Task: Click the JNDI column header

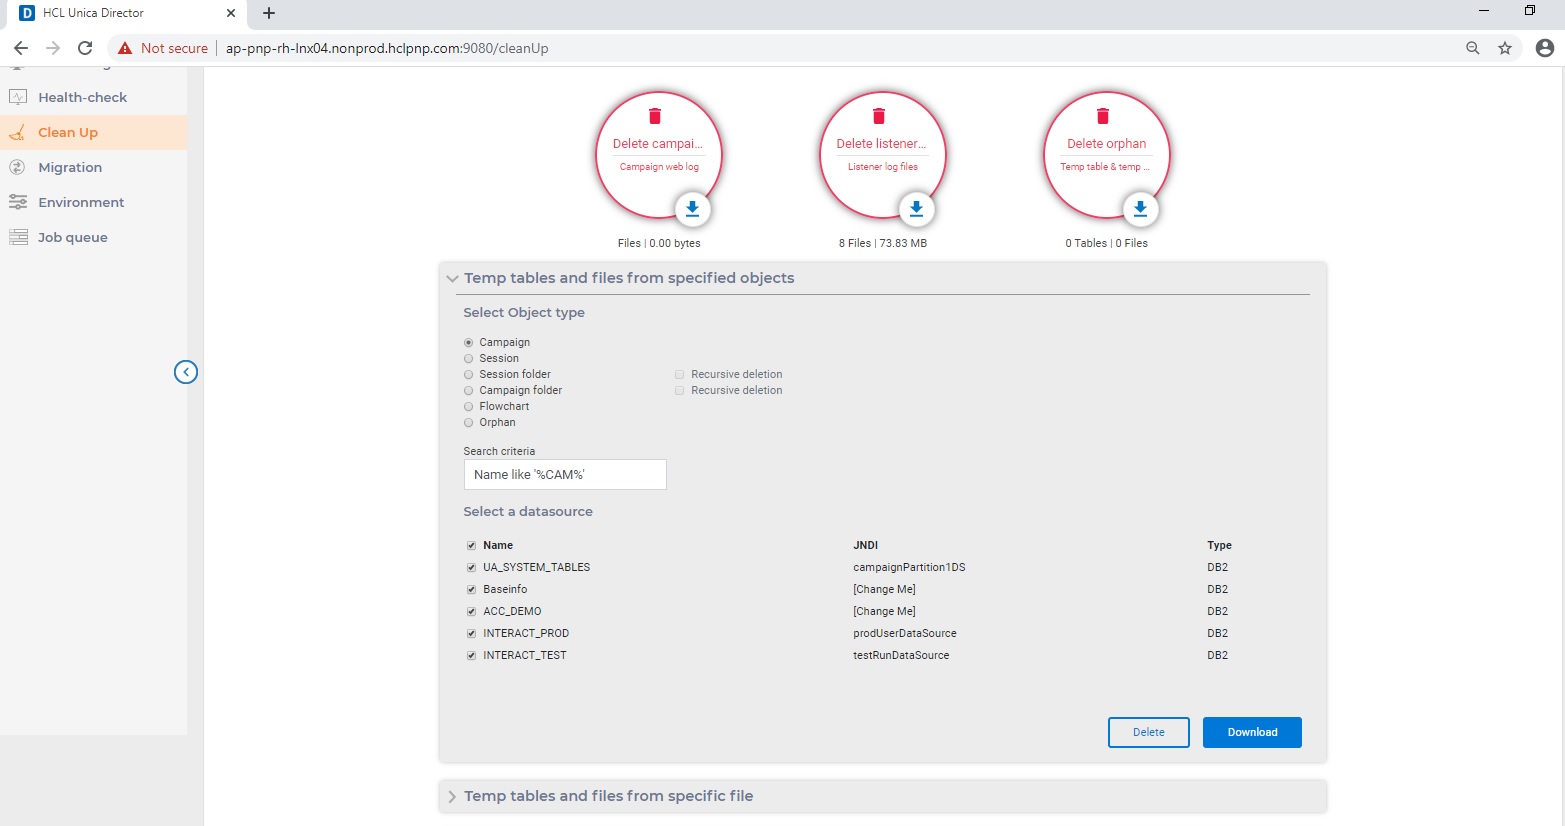Action: pyautogui.click(x=865, y=545)
